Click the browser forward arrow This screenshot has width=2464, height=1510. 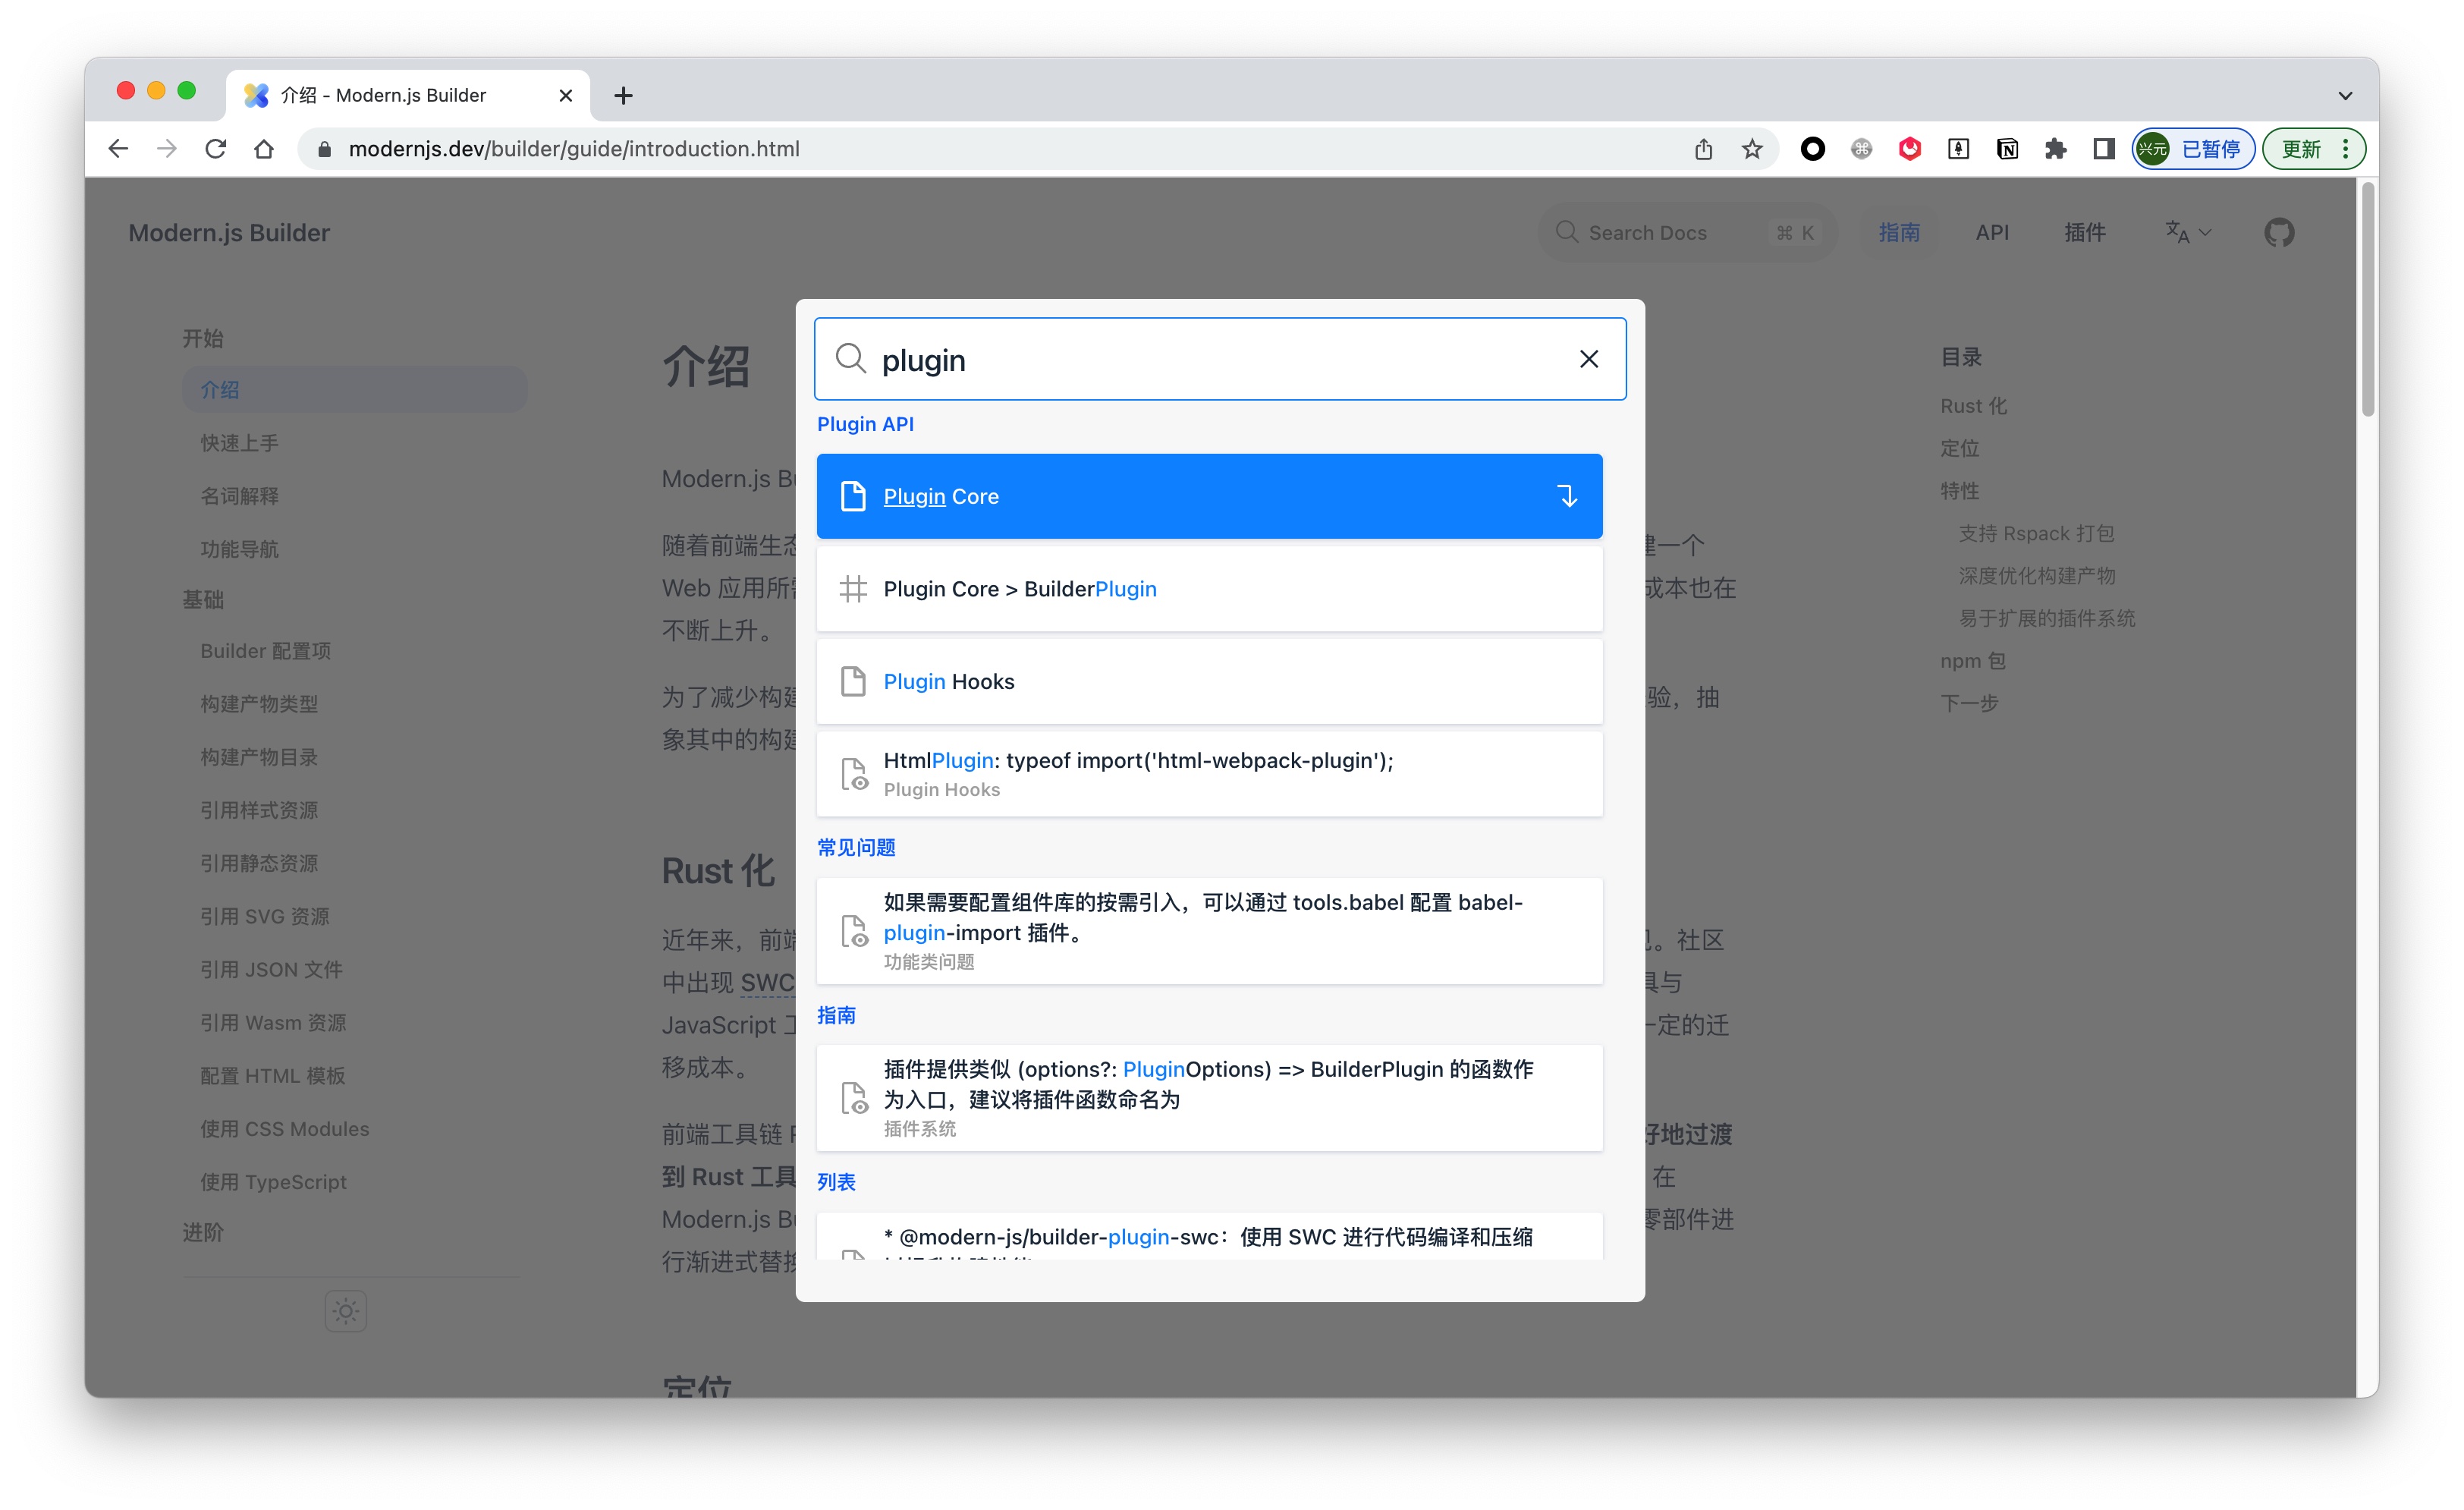click(x=167, y=149)
